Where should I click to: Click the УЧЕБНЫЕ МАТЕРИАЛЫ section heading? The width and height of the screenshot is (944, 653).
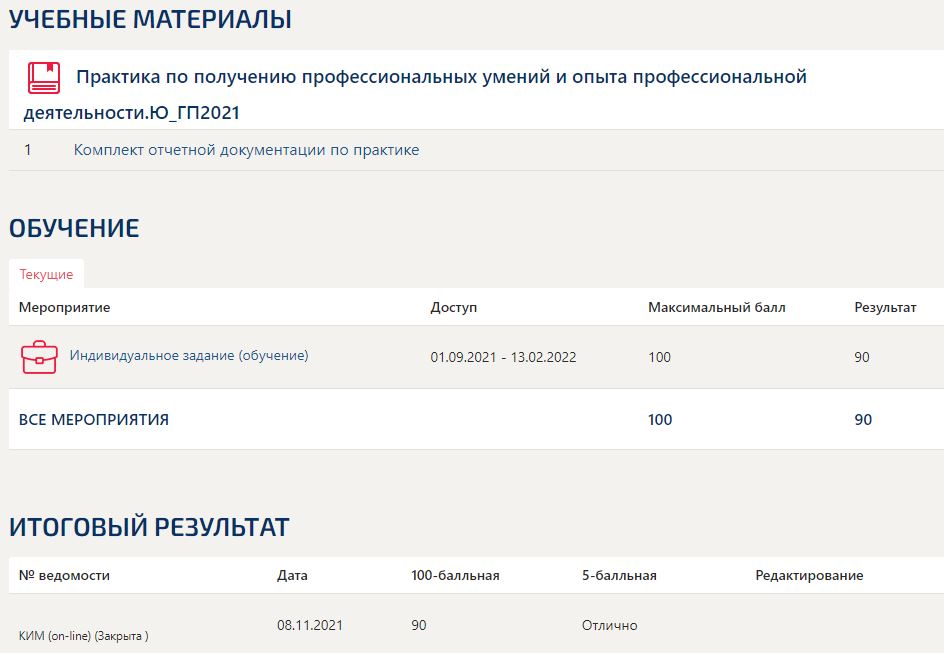click(x=150, y=19)
